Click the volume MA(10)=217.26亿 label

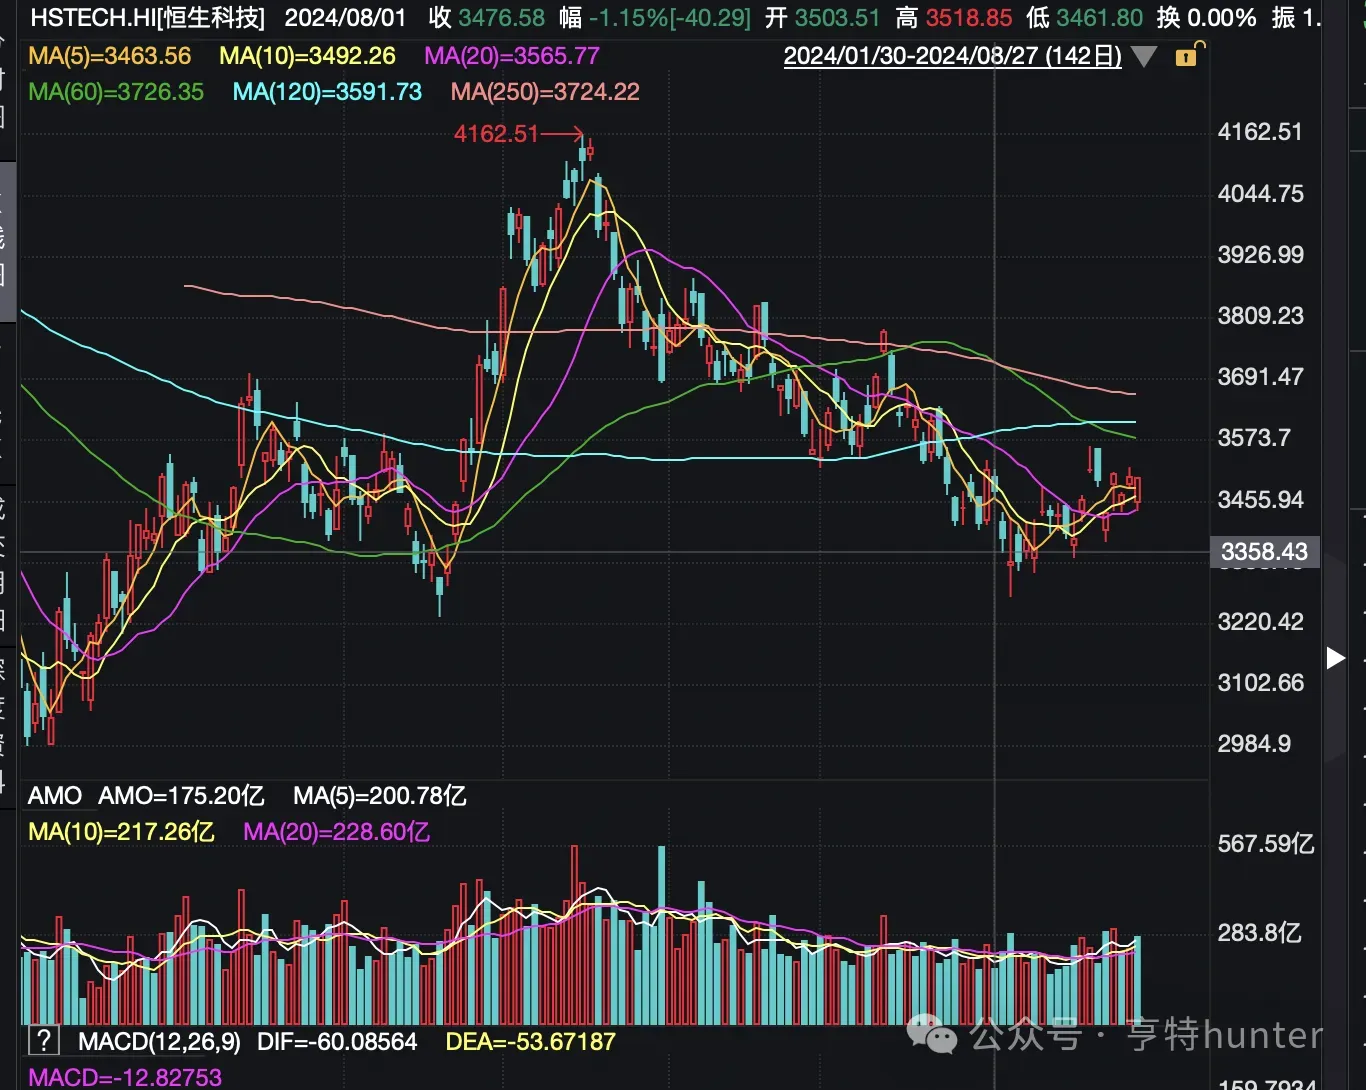[121, 832]
